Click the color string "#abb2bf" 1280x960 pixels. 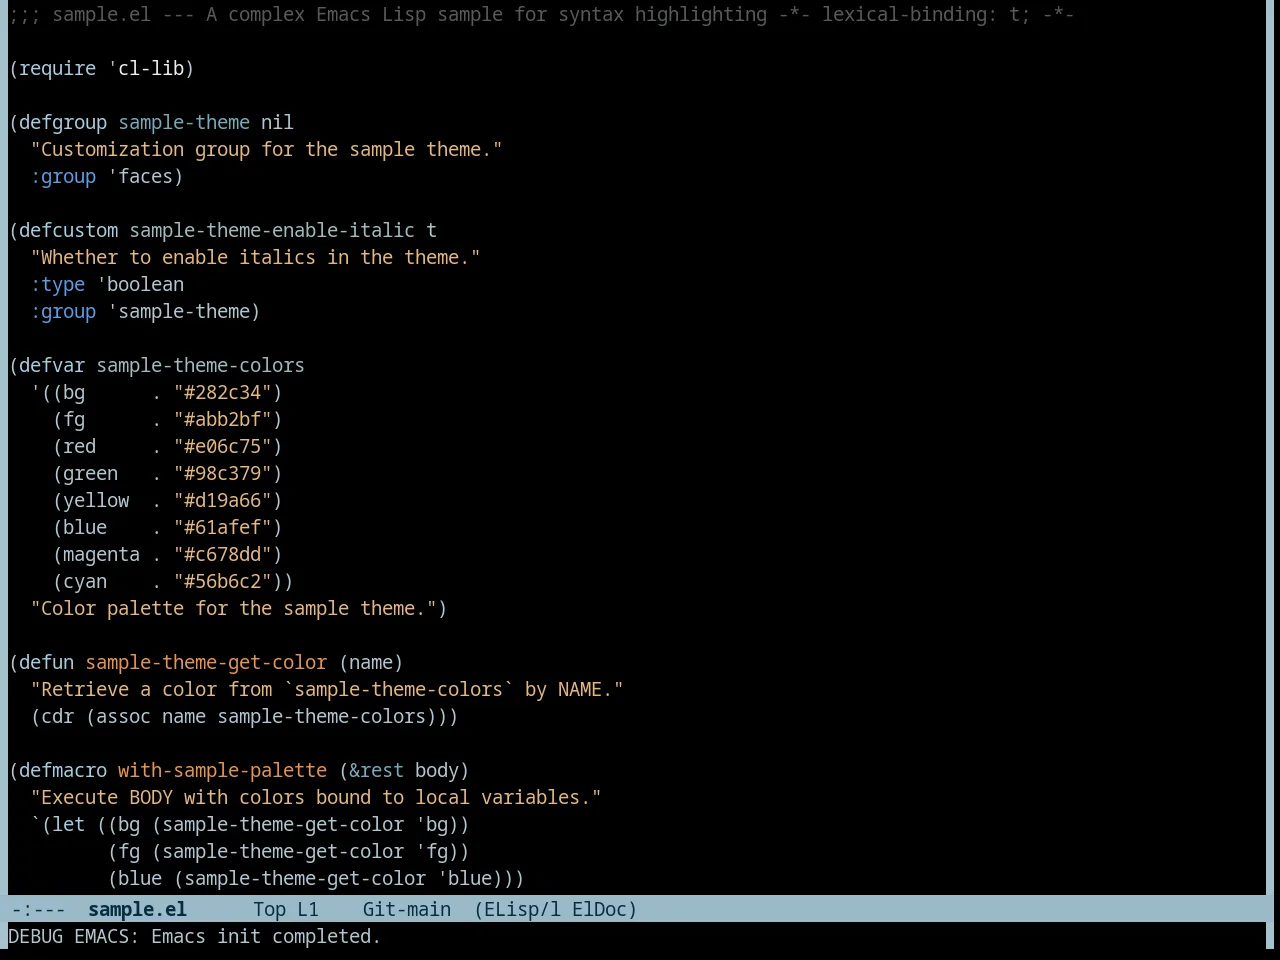coord(222,419)
